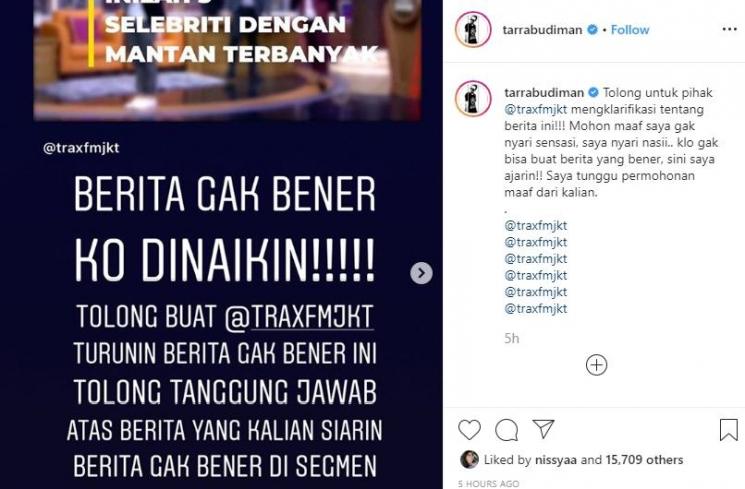Open tarrabudiman avatar beside the caption
Viewport: 745px width, 489px height.
click(473, 98)
